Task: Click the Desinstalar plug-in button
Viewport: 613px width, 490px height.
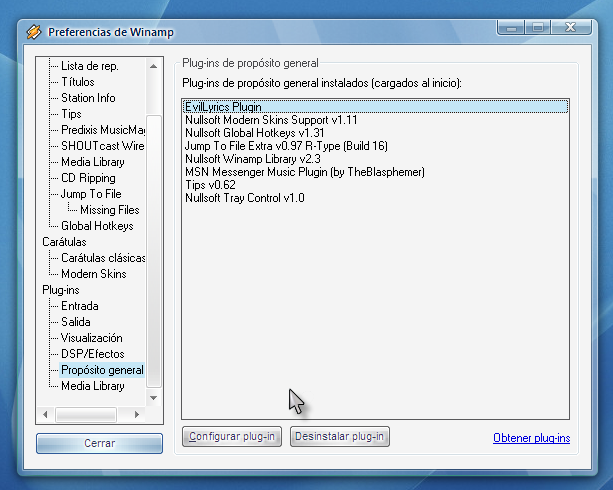Action: click(x=340, y=436)
